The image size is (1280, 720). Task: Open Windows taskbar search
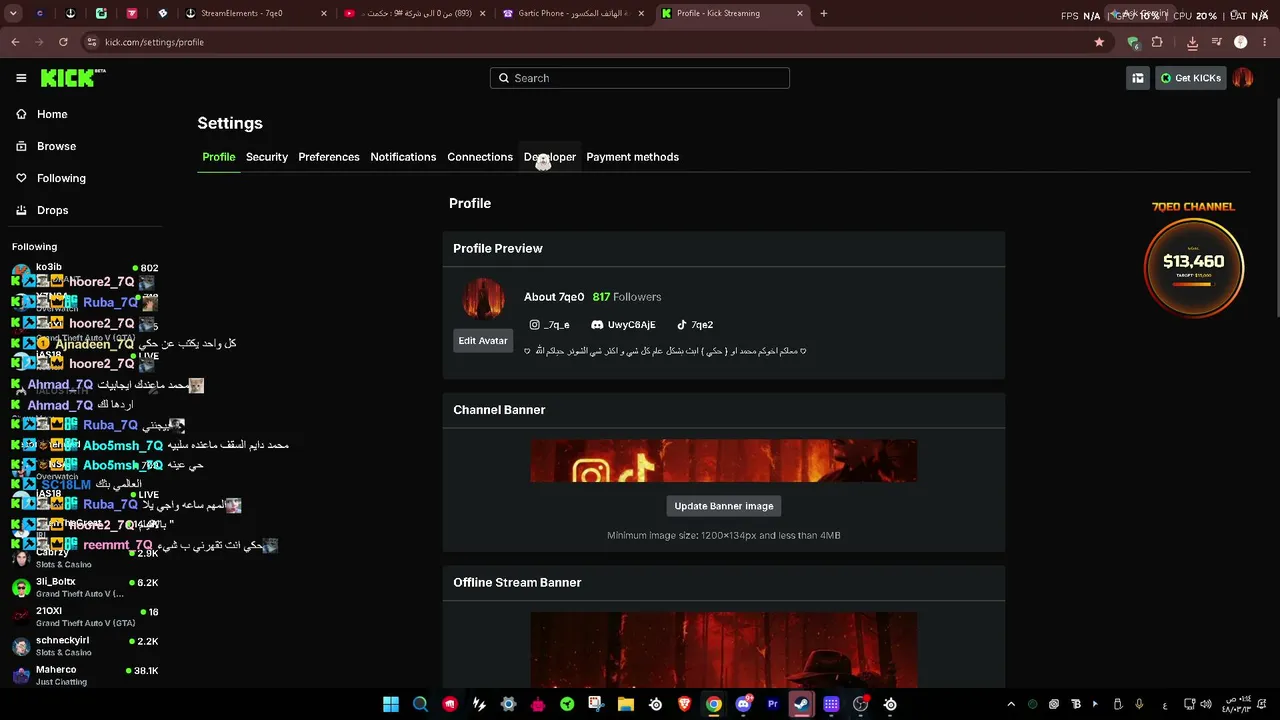coord(420,704)
